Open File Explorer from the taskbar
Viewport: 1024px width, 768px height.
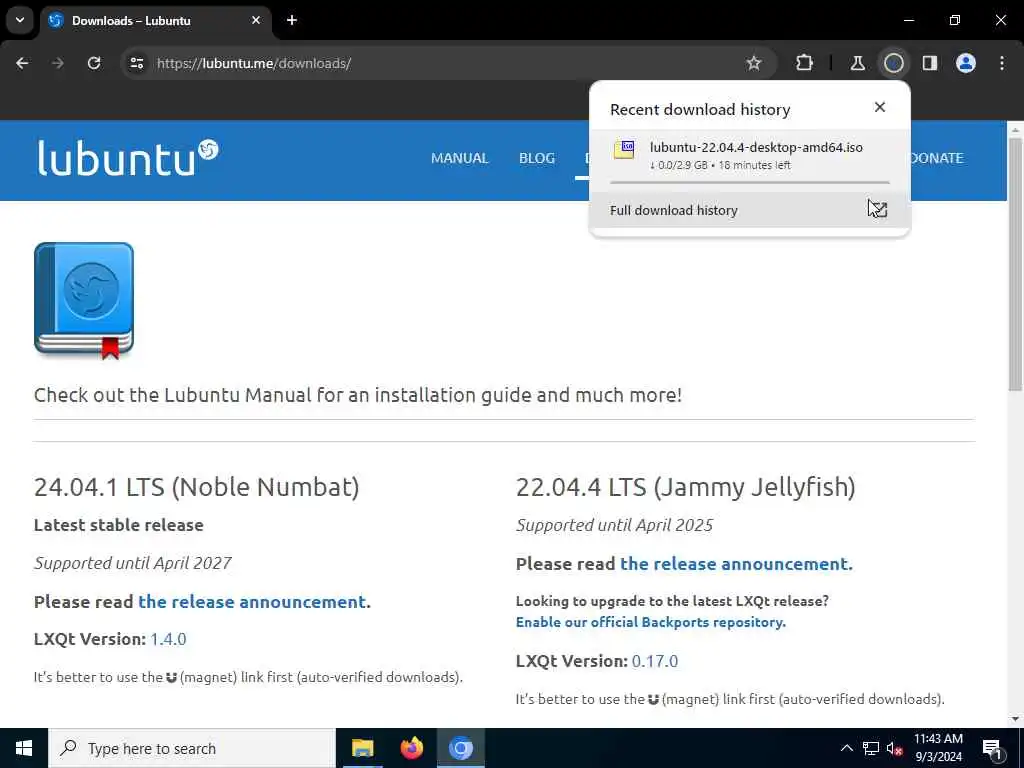pyautogui.click(x=362, y=748)
